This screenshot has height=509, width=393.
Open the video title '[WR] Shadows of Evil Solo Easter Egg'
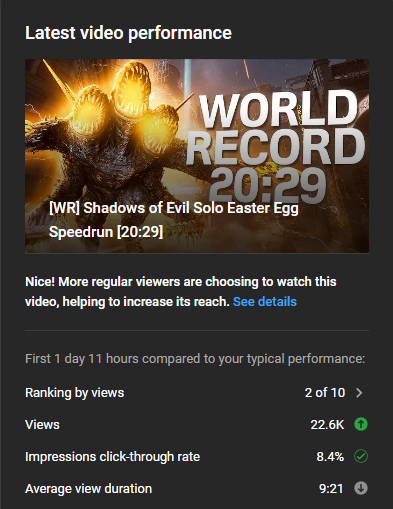[x=174, y=220]
